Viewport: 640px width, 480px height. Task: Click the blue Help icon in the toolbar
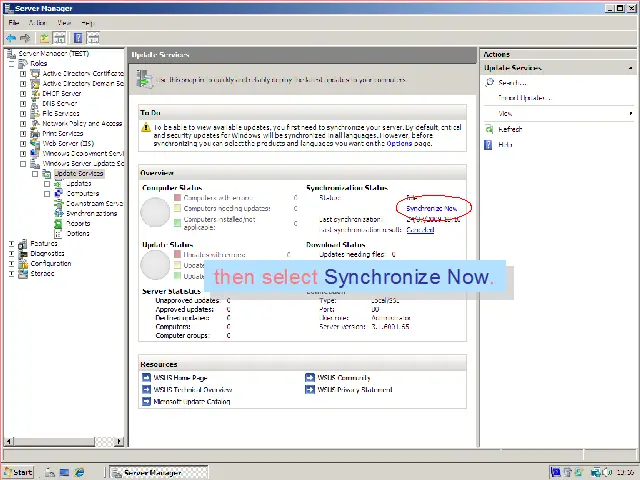(78, 38)
